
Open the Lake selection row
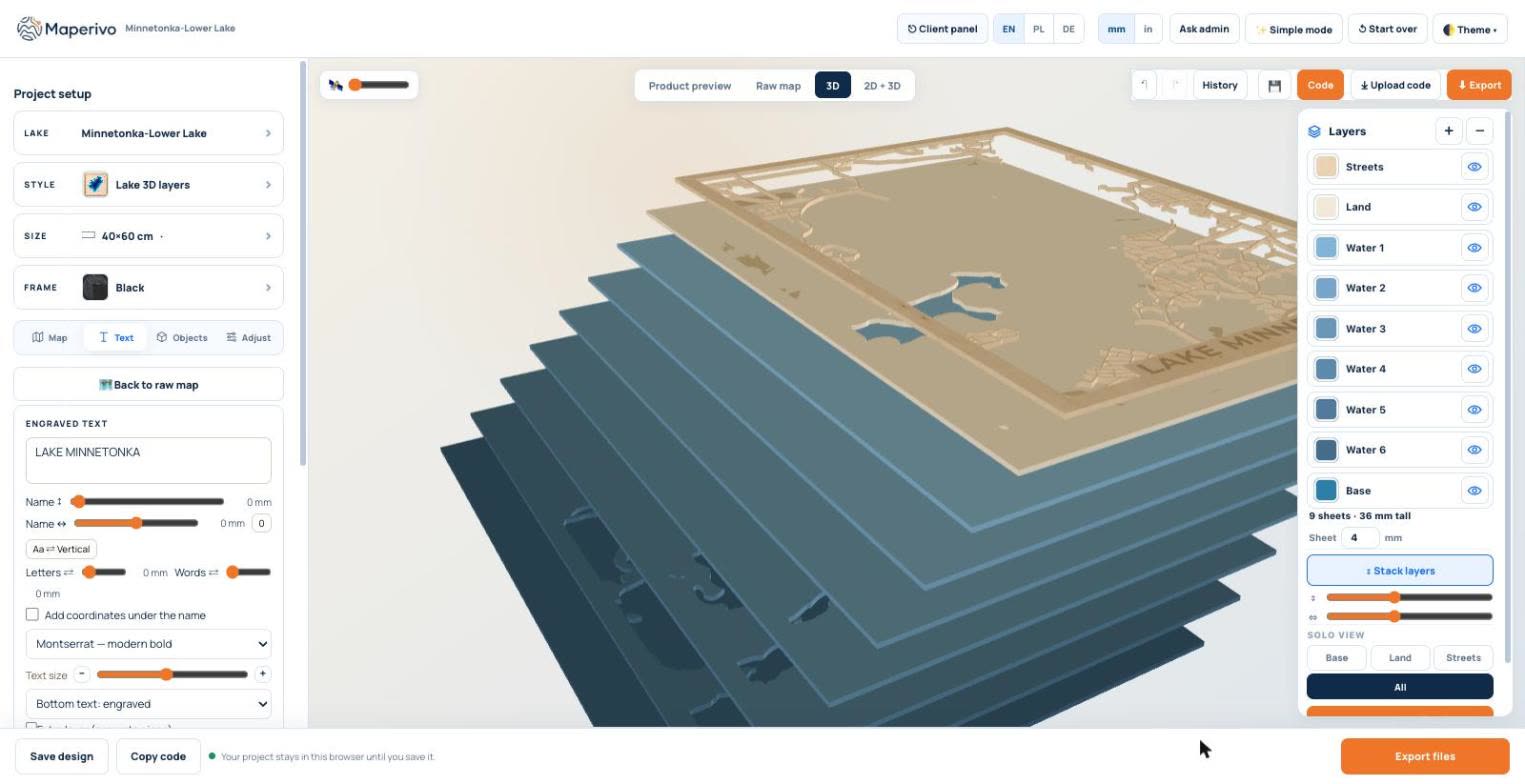pyautogui.click(x=148, y=133)
